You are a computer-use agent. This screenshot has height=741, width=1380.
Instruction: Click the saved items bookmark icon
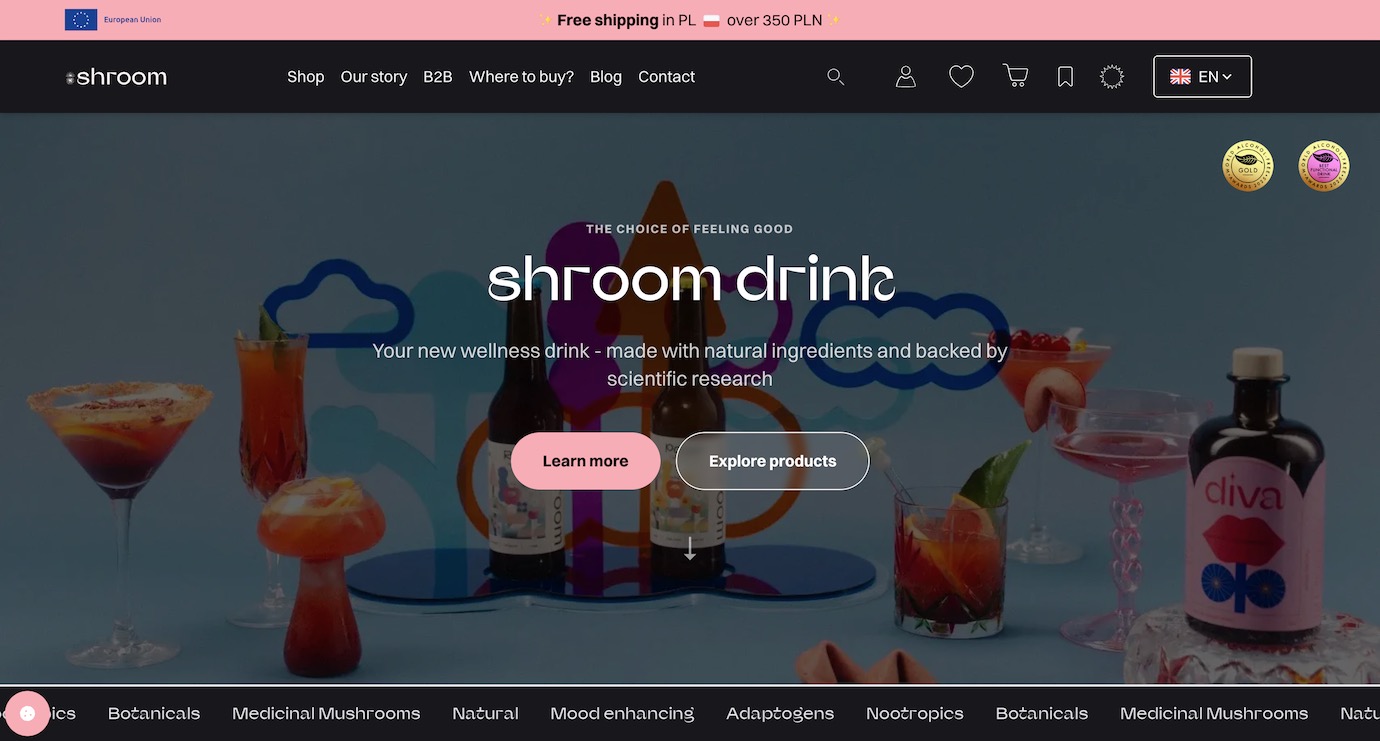(x=1065, y=75)
